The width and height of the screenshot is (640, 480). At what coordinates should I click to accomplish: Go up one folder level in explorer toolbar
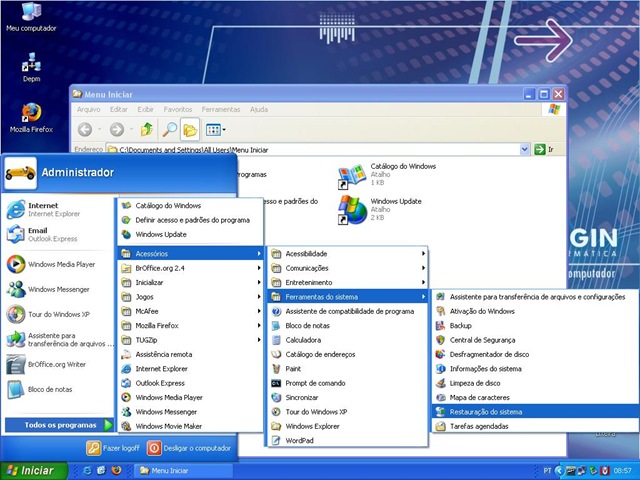147,130
